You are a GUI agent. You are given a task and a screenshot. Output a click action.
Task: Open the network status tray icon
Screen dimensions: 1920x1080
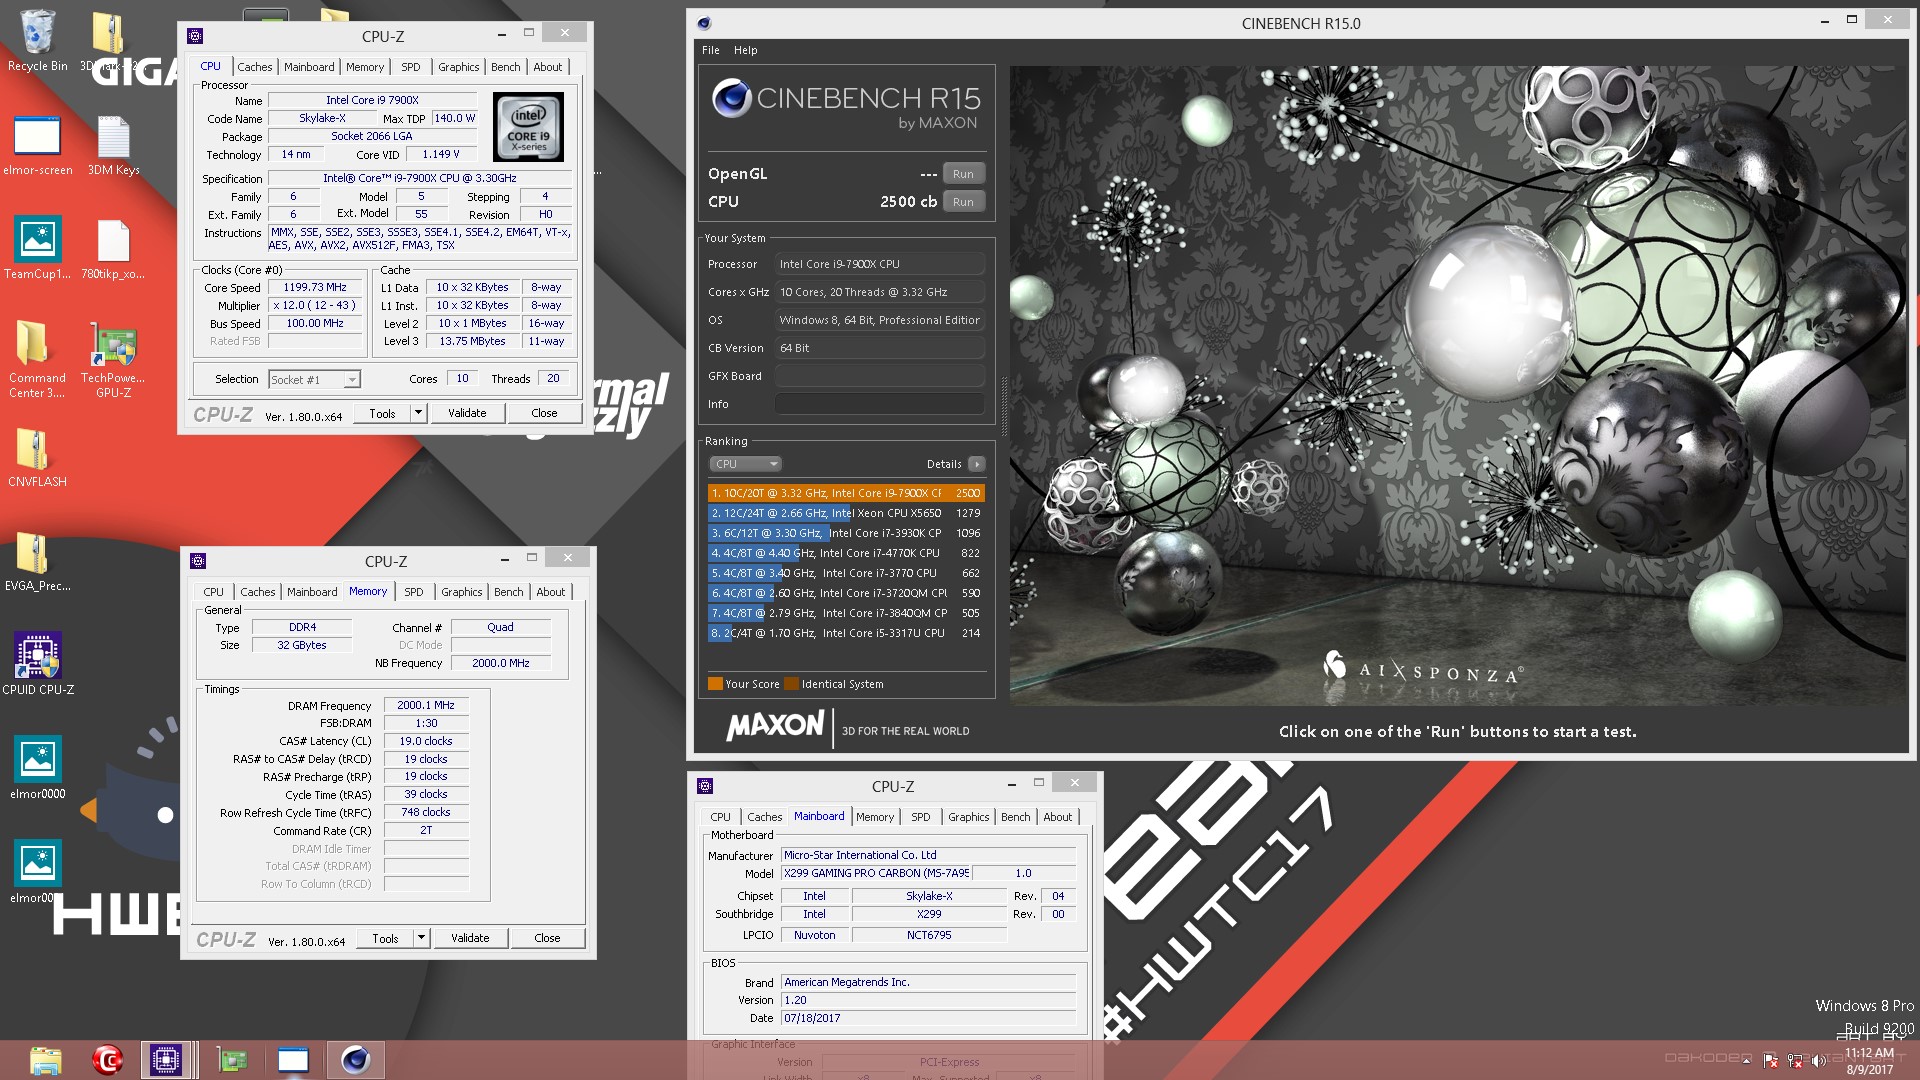(1795, 1060)
